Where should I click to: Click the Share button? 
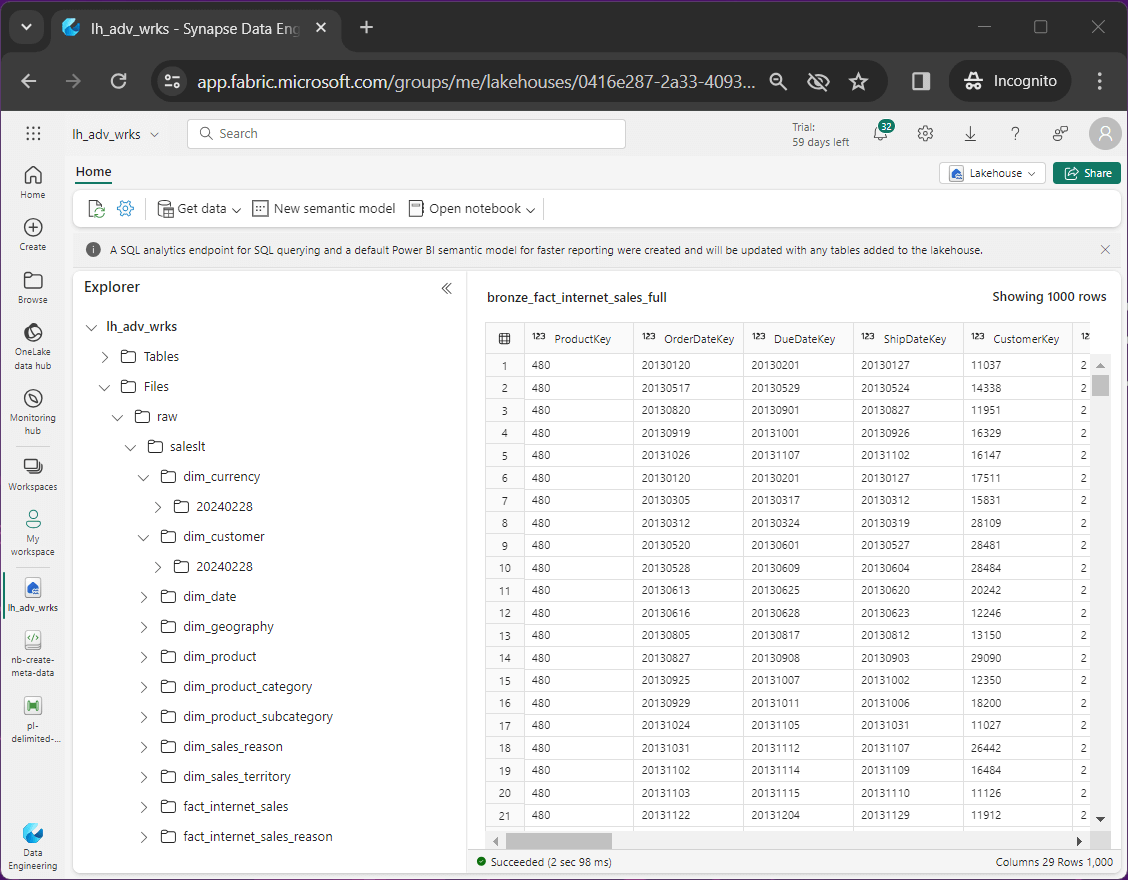[x=1087, y=173]
